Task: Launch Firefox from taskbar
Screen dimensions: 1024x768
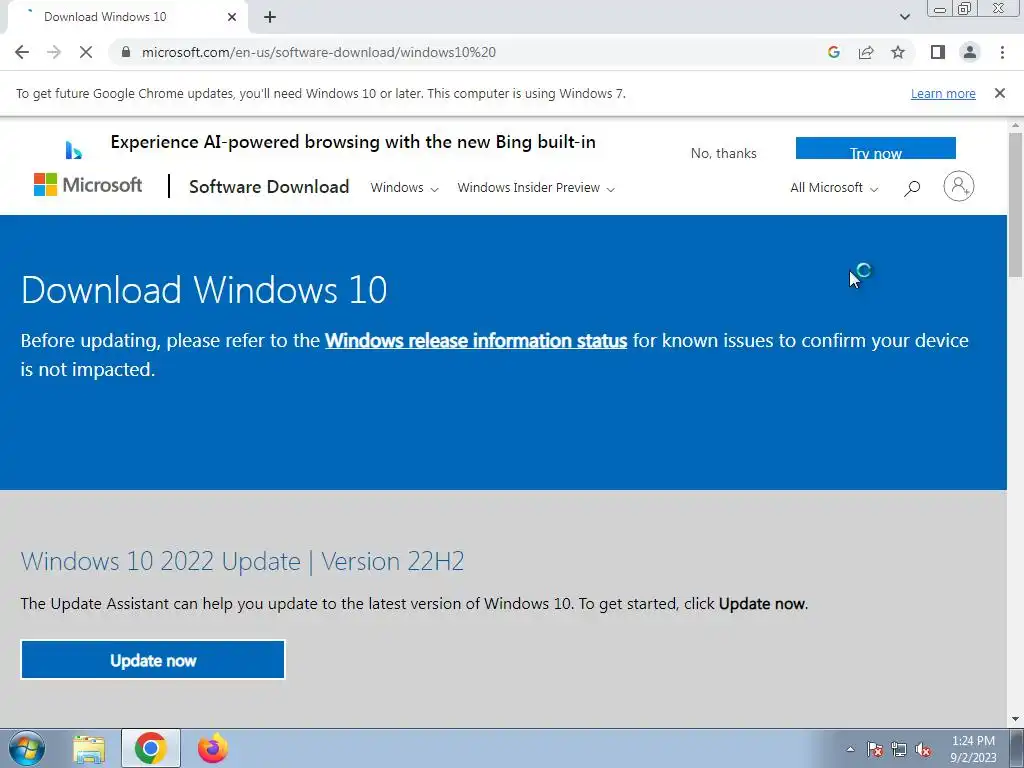Action: (213, 748)
